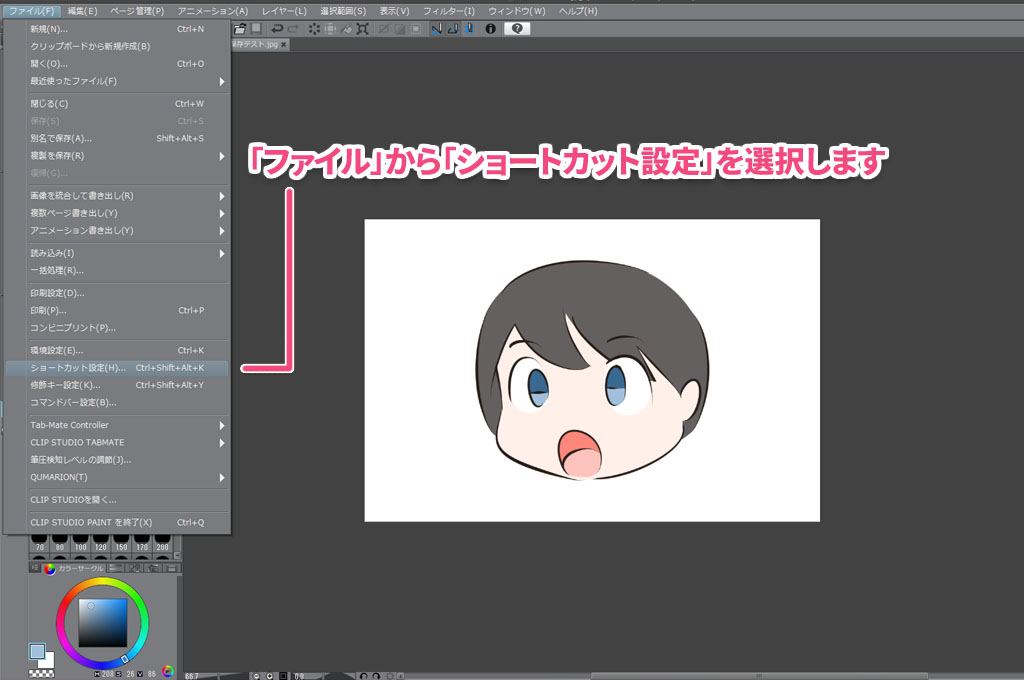Click the color wheel icon beside HSV values
The height and width of the screenshot is (680, 1024).
click(x=168, y=671)
